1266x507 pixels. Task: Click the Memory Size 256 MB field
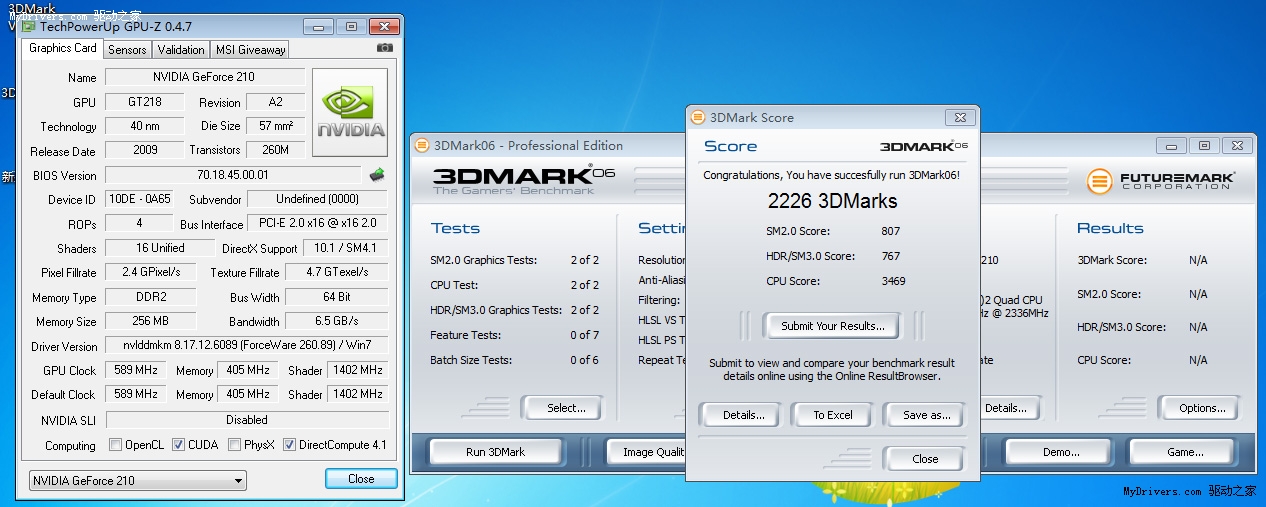pyautogui.click(x=150, y=321)
